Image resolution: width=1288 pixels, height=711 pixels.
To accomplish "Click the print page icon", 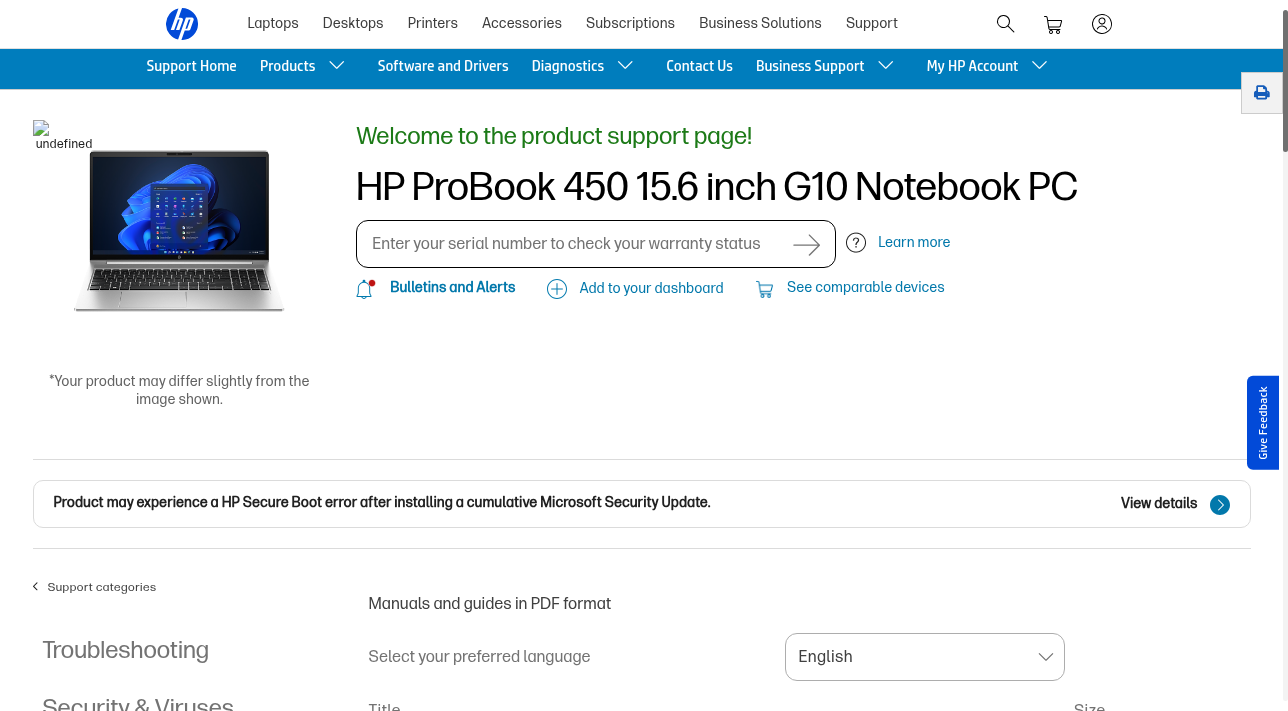I will click(1262, 93).
